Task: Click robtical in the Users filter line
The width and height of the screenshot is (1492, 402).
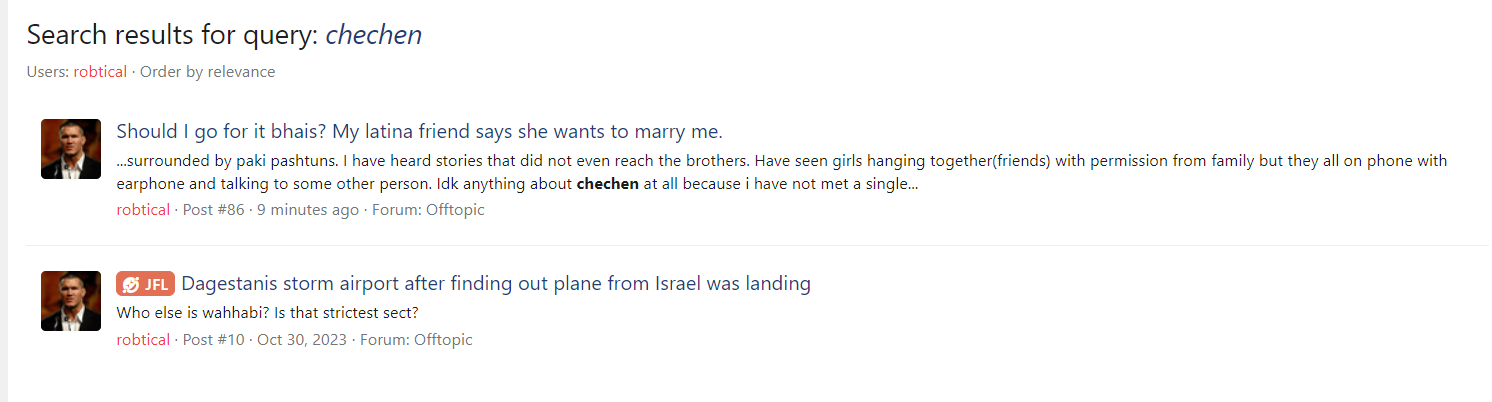Action: [100, 72]
